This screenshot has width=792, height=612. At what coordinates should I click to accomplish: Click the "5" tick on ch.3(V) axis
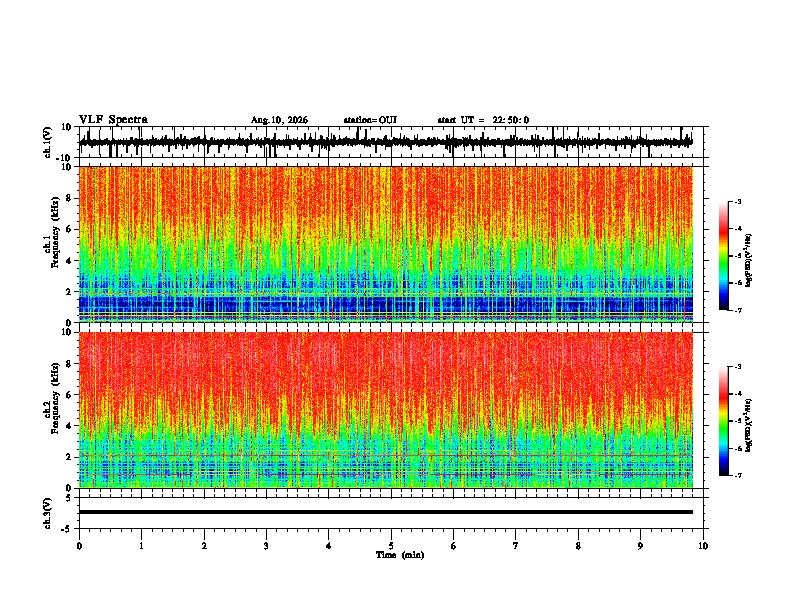(x=69, y=498)
